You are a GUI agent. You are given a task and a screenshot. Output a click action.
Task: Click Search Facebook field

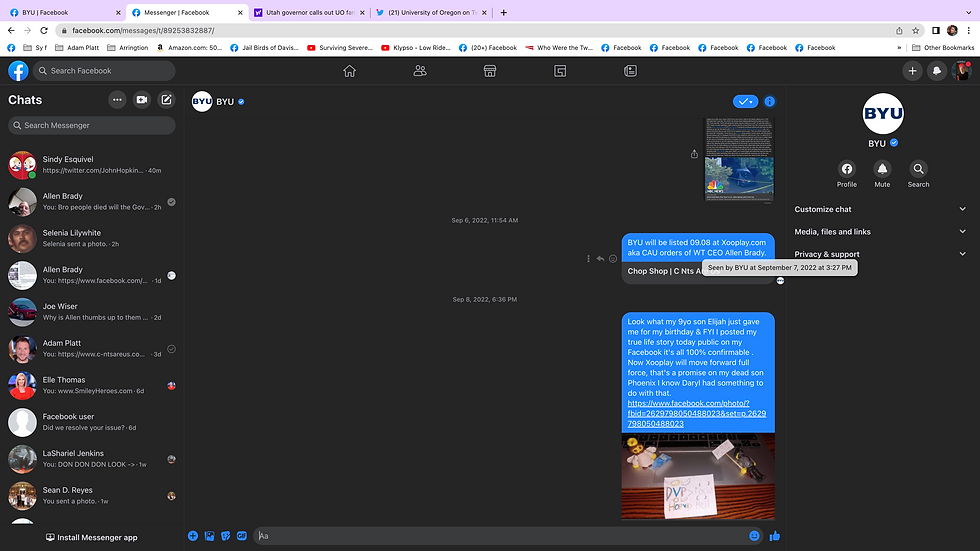pos(104,71)
